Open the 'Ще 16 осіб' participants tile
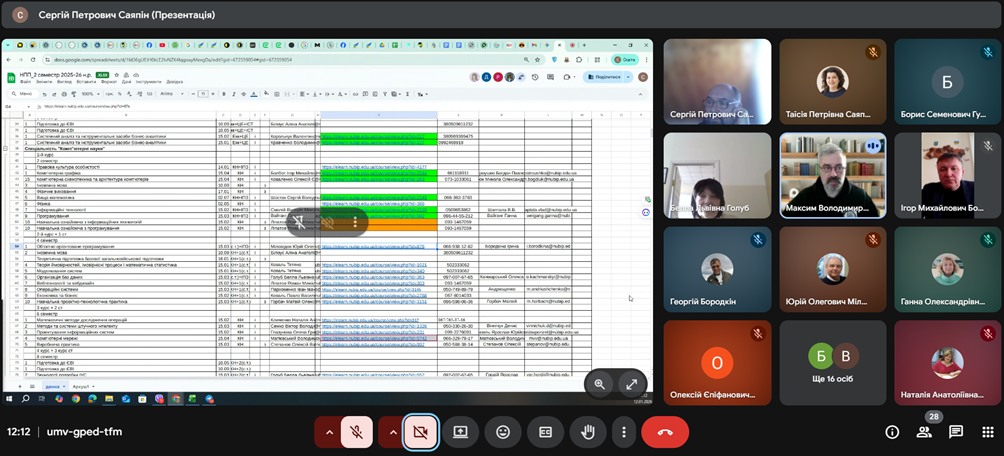This screenshot has height=456, width=1004. pyautogui.click(x=831, y=362)
